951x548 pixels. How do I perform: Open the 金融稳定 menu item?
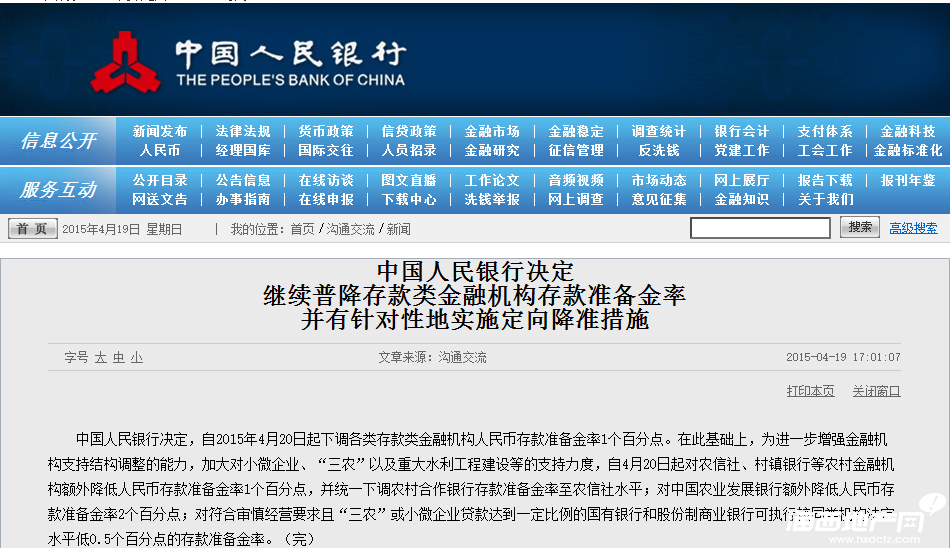pyautogui.click(x=576, y=132)
